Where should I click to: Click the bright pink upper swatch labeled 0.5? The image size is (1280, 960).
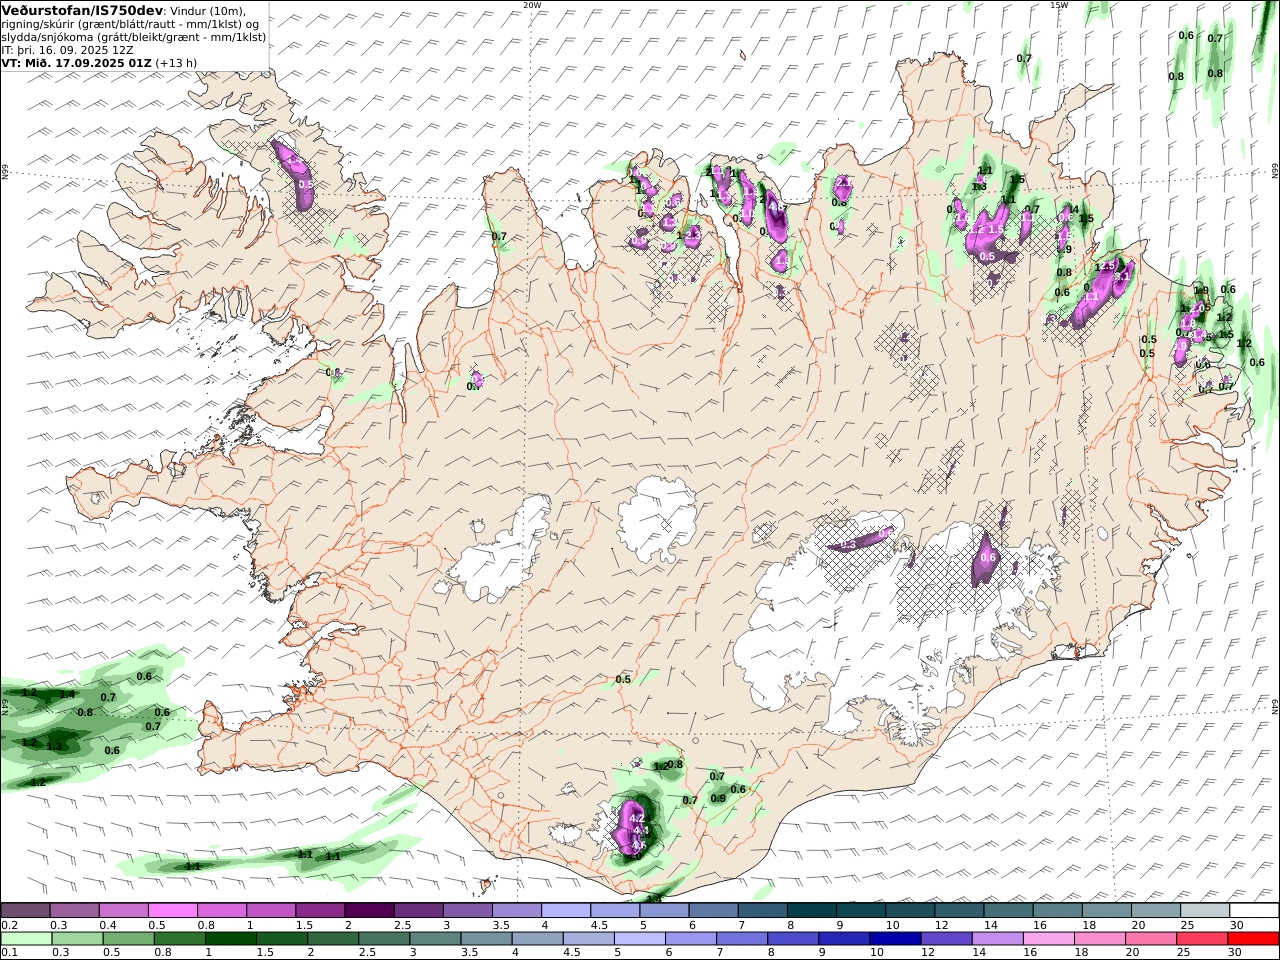(172, 910)
